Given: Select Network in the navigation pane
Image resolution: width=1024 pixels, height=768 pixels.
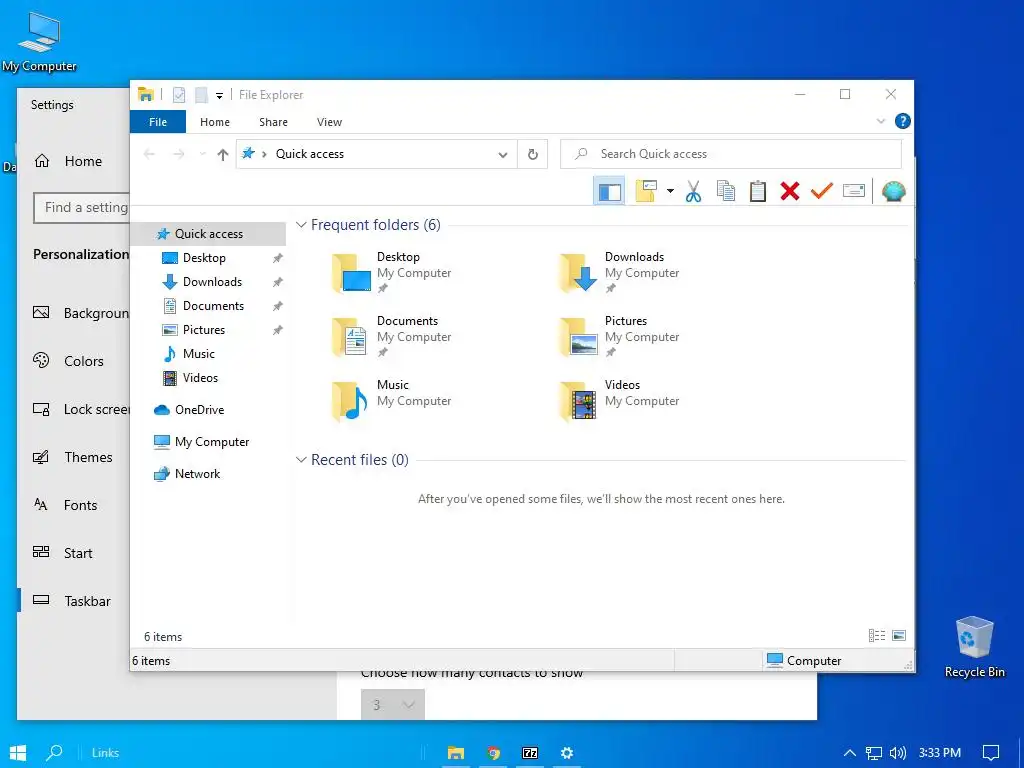Looking at the screenshot, I should tap(197, 474).
